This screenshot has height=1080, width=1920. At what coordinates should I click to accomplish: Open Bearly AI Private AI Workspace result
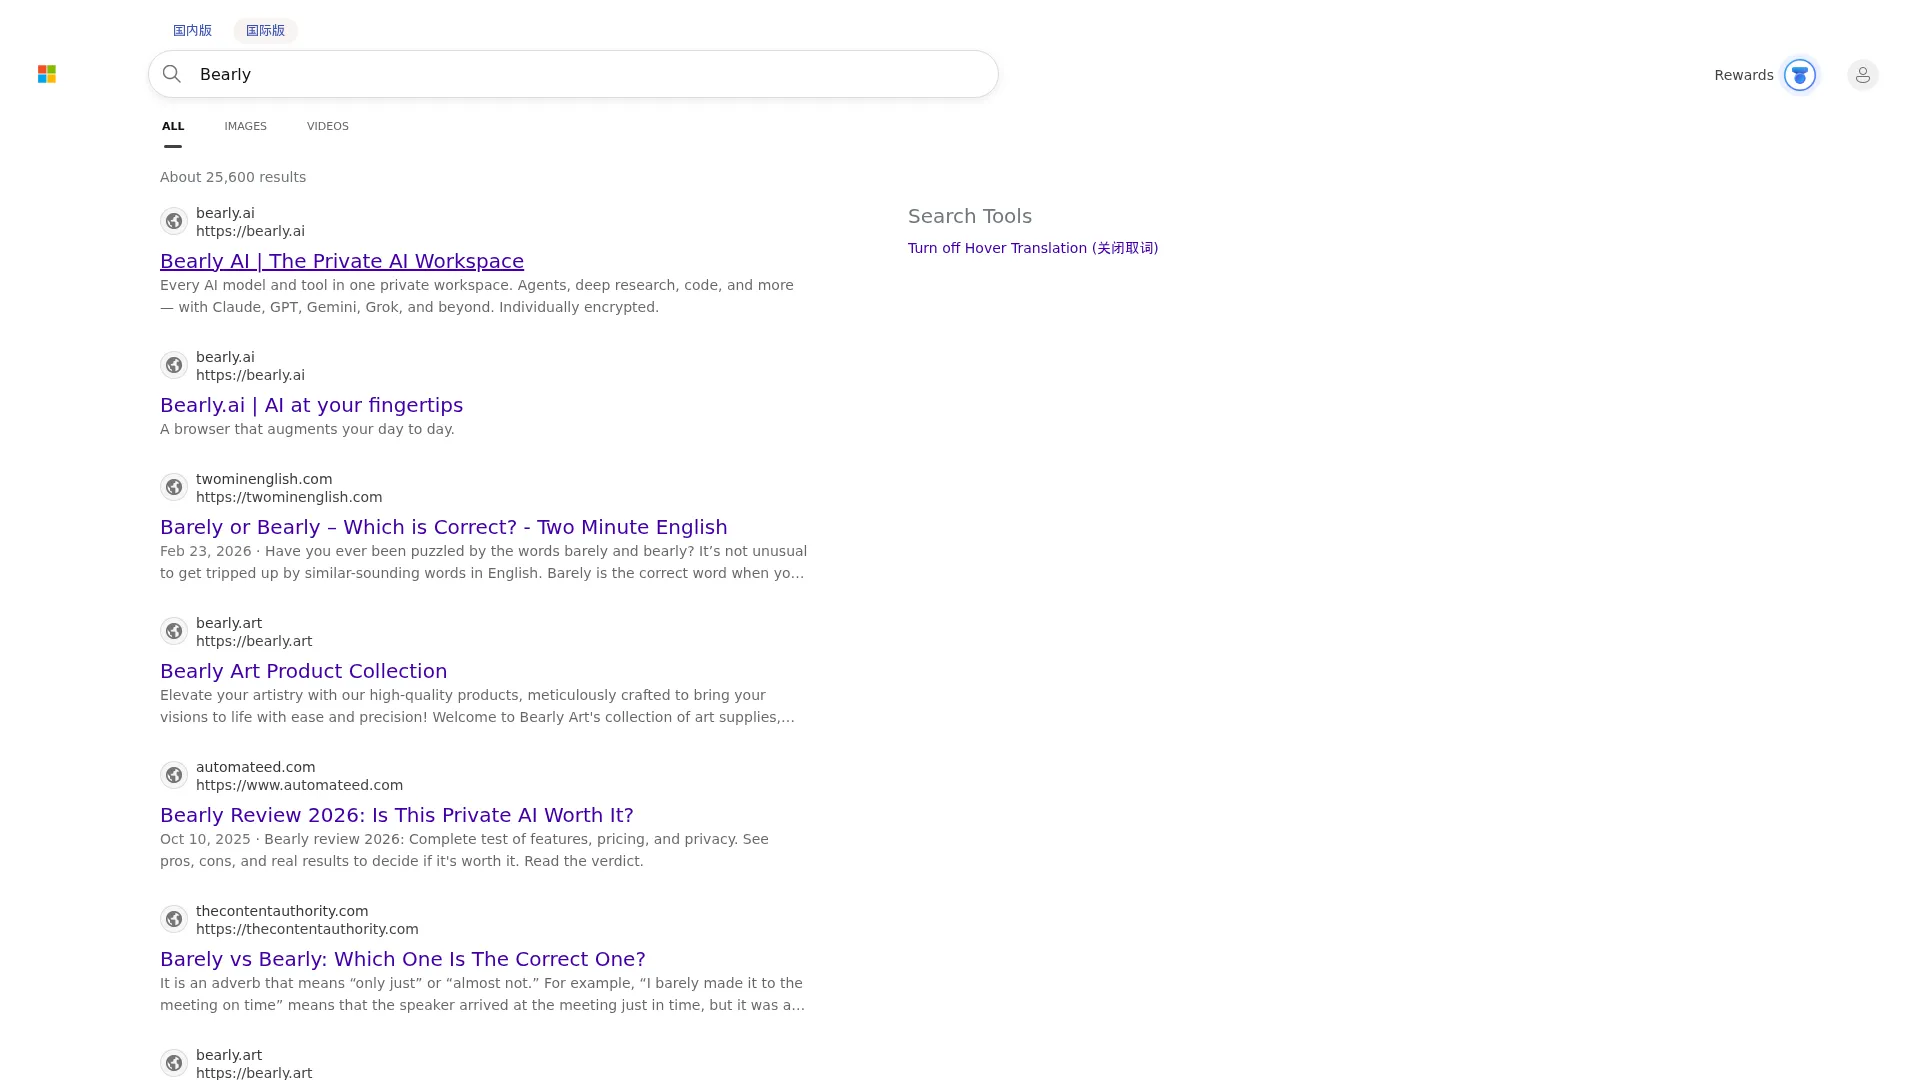click(342, 261)
